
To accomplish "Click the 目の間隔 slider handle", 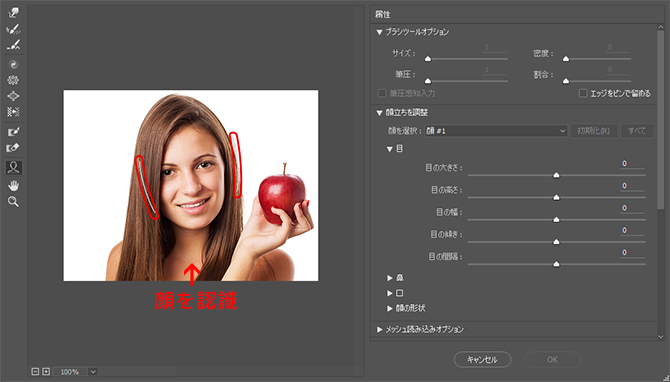I will pos(556,264).
